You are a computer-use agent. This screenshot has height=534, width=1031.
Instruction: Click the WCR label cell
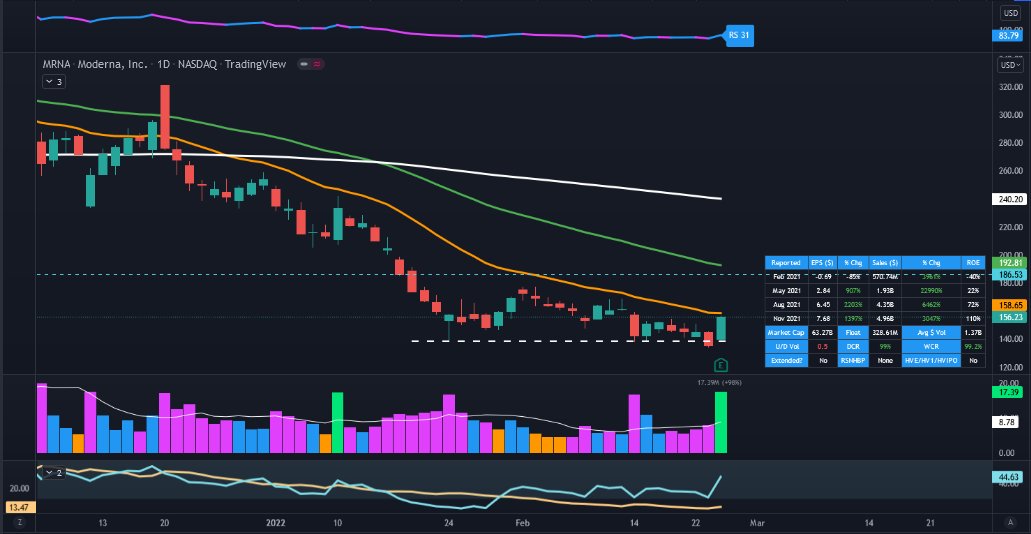pos(932,347)
